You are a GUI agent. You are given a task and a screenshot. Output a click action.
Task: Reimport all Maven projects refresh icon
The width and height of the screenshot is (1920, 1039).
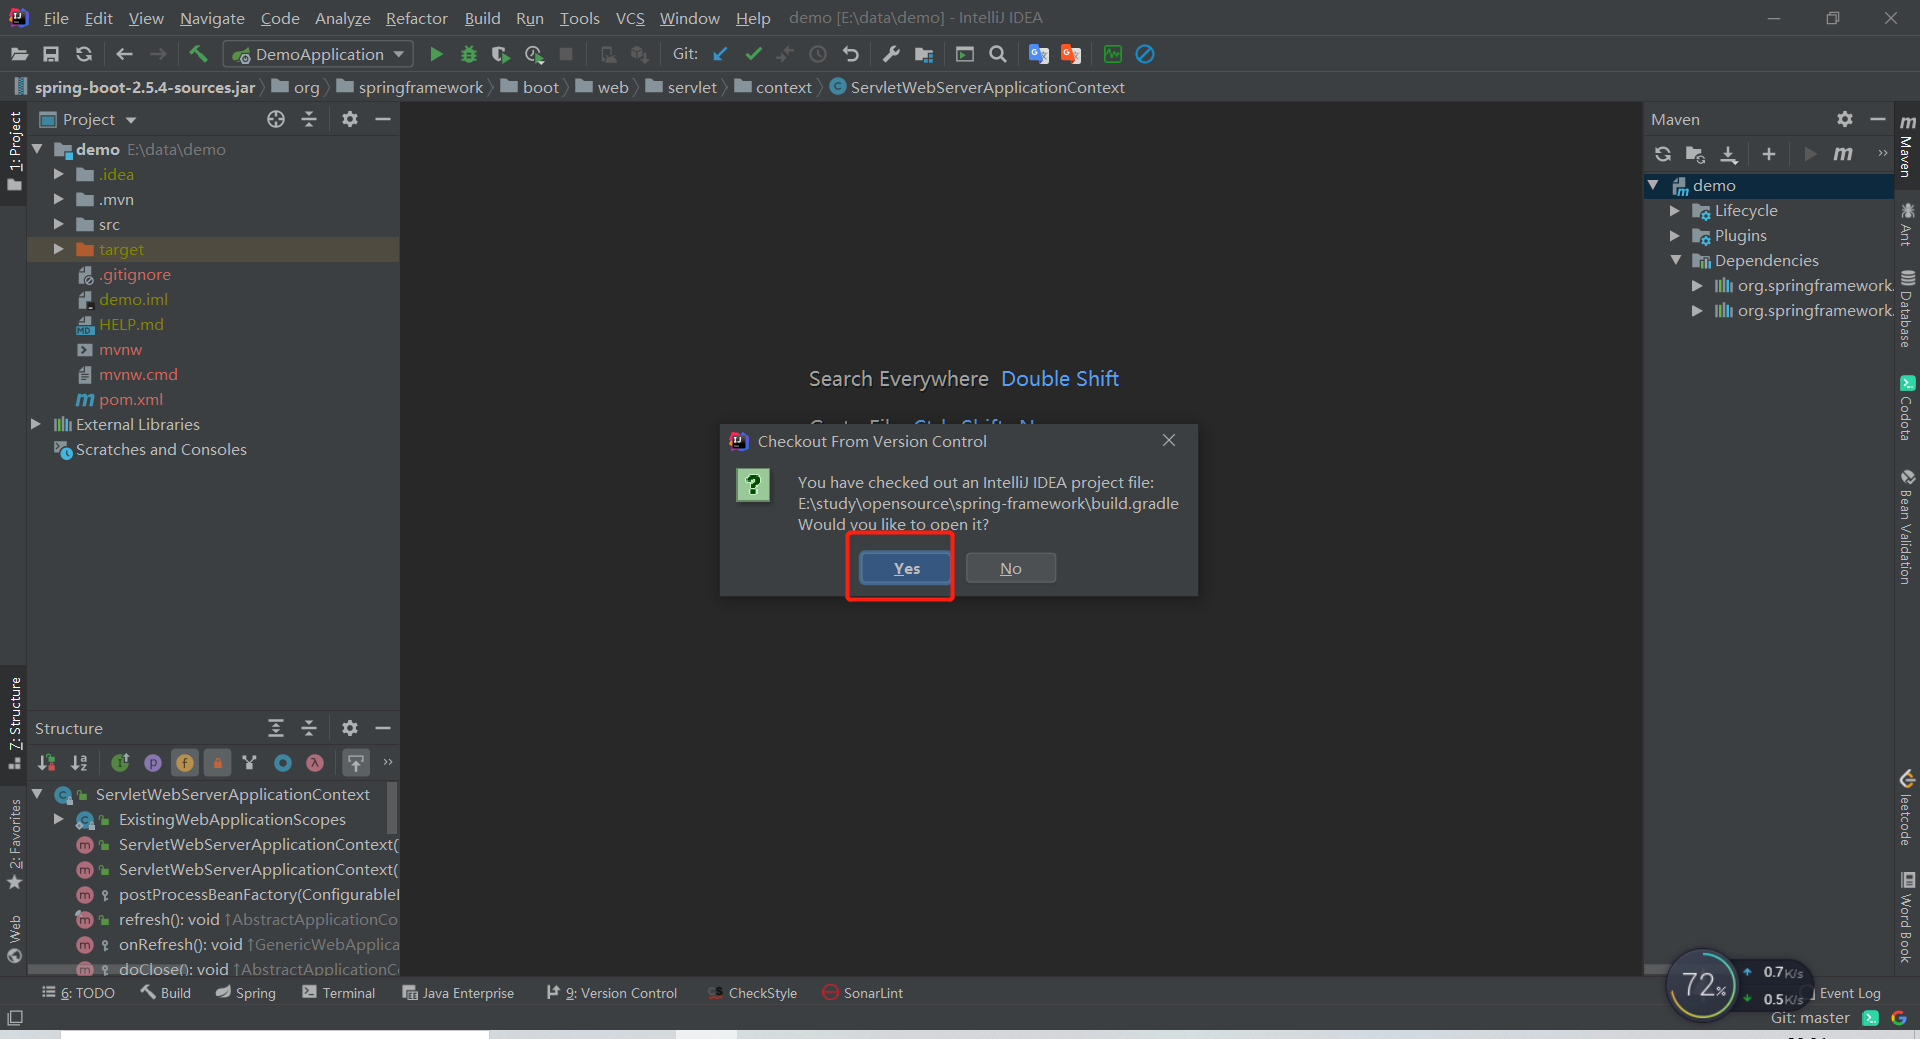[x=1662, y=154]
